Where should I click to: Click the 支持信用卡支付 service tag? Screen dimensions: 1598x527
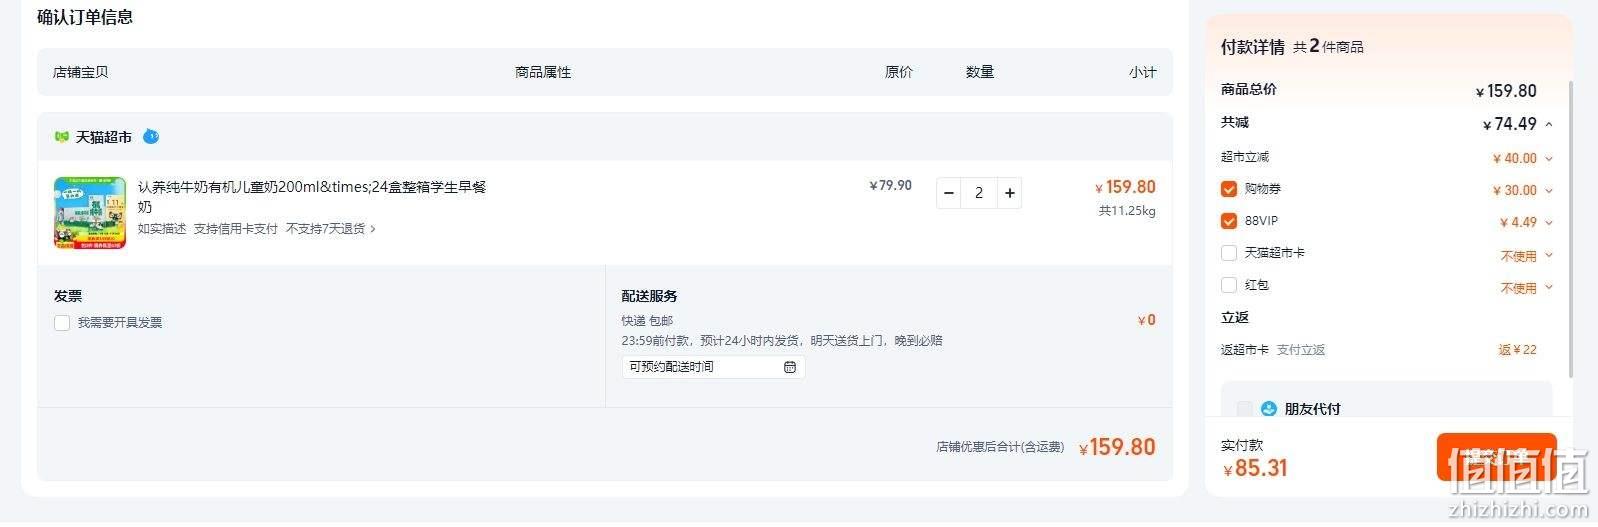click(x=235, y=229)
